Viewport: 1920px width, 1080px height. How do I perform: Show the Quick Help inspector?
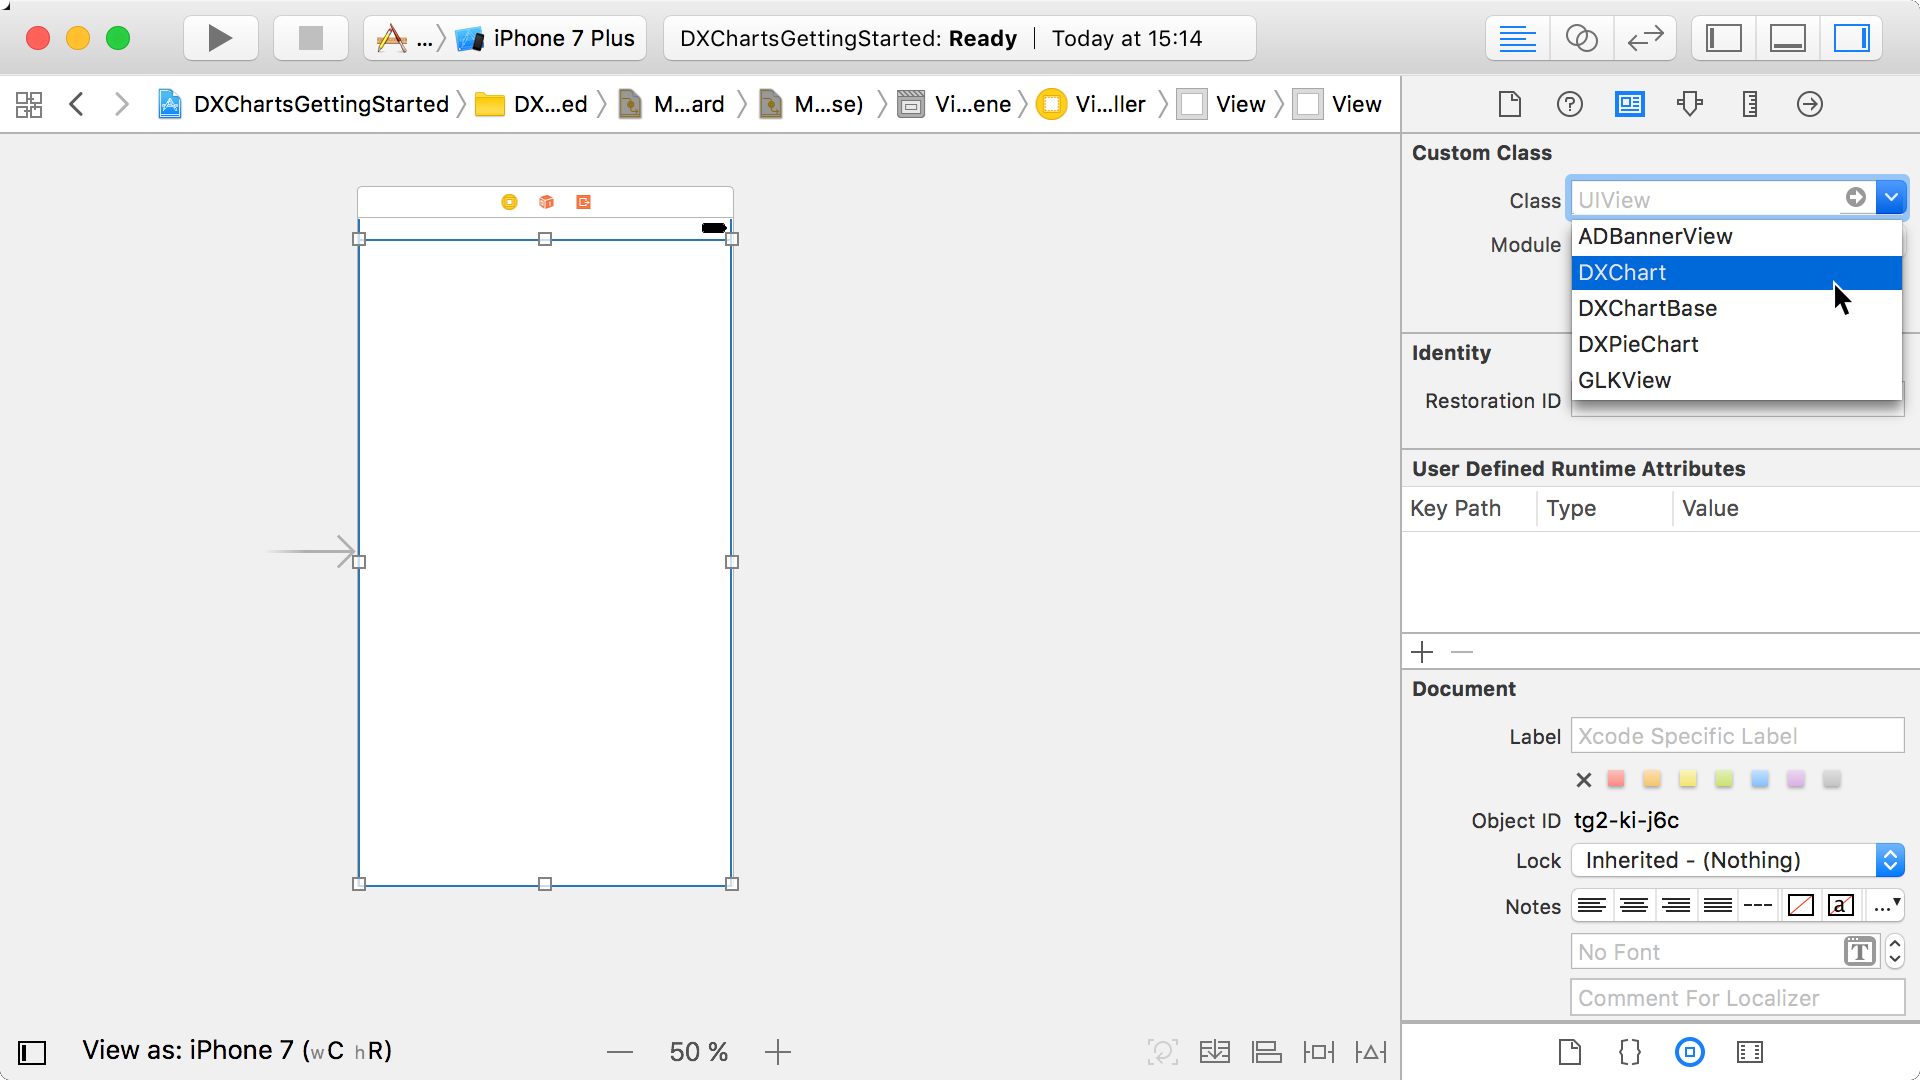(x=1569, y=104)
